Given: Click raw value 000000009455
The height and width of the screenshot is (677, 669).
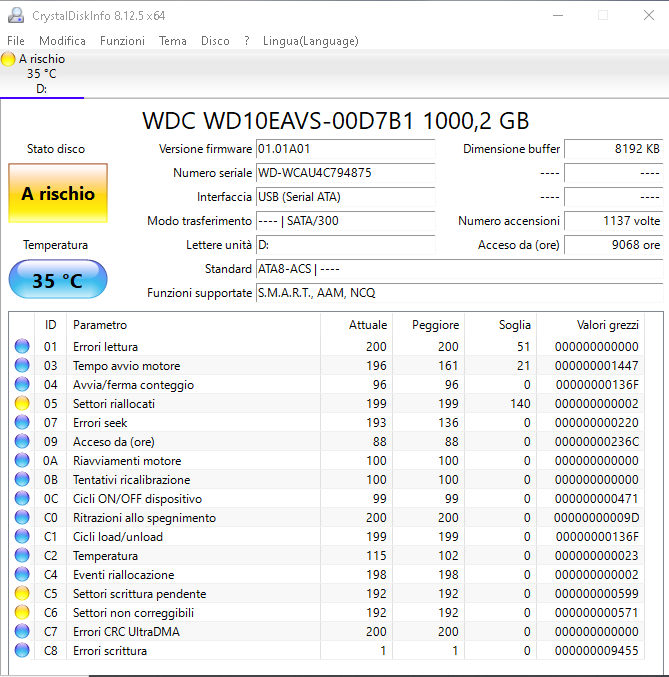Looking at the screenshot, I should [x=596, y=651].
